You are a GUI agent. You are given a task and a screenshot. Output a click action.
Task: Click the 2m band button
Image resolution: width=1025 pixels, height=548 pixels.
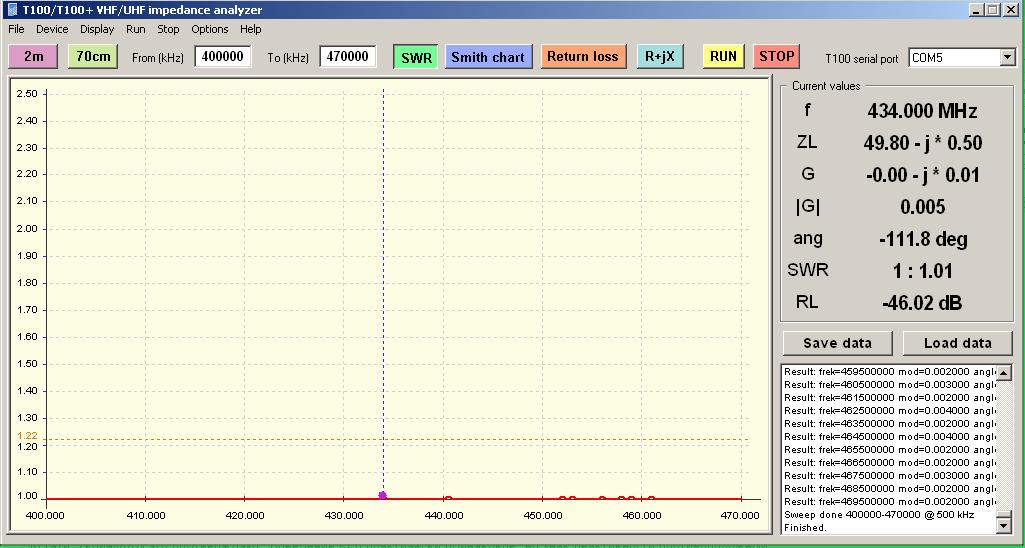coord(34,57)
